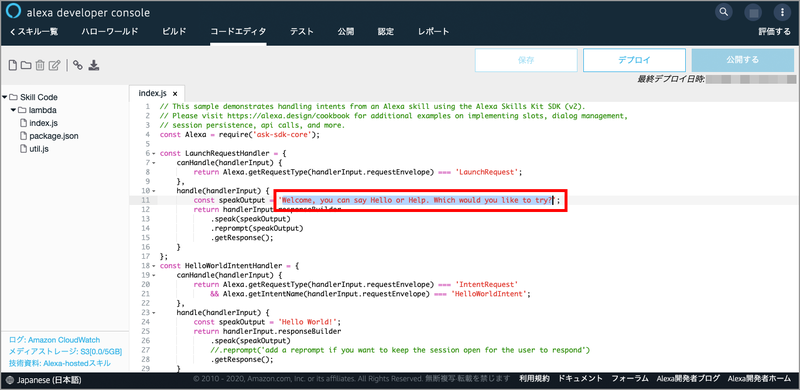Click the デプロイ button
Viewport: 800px width, 390px height.
coord(634,60)
